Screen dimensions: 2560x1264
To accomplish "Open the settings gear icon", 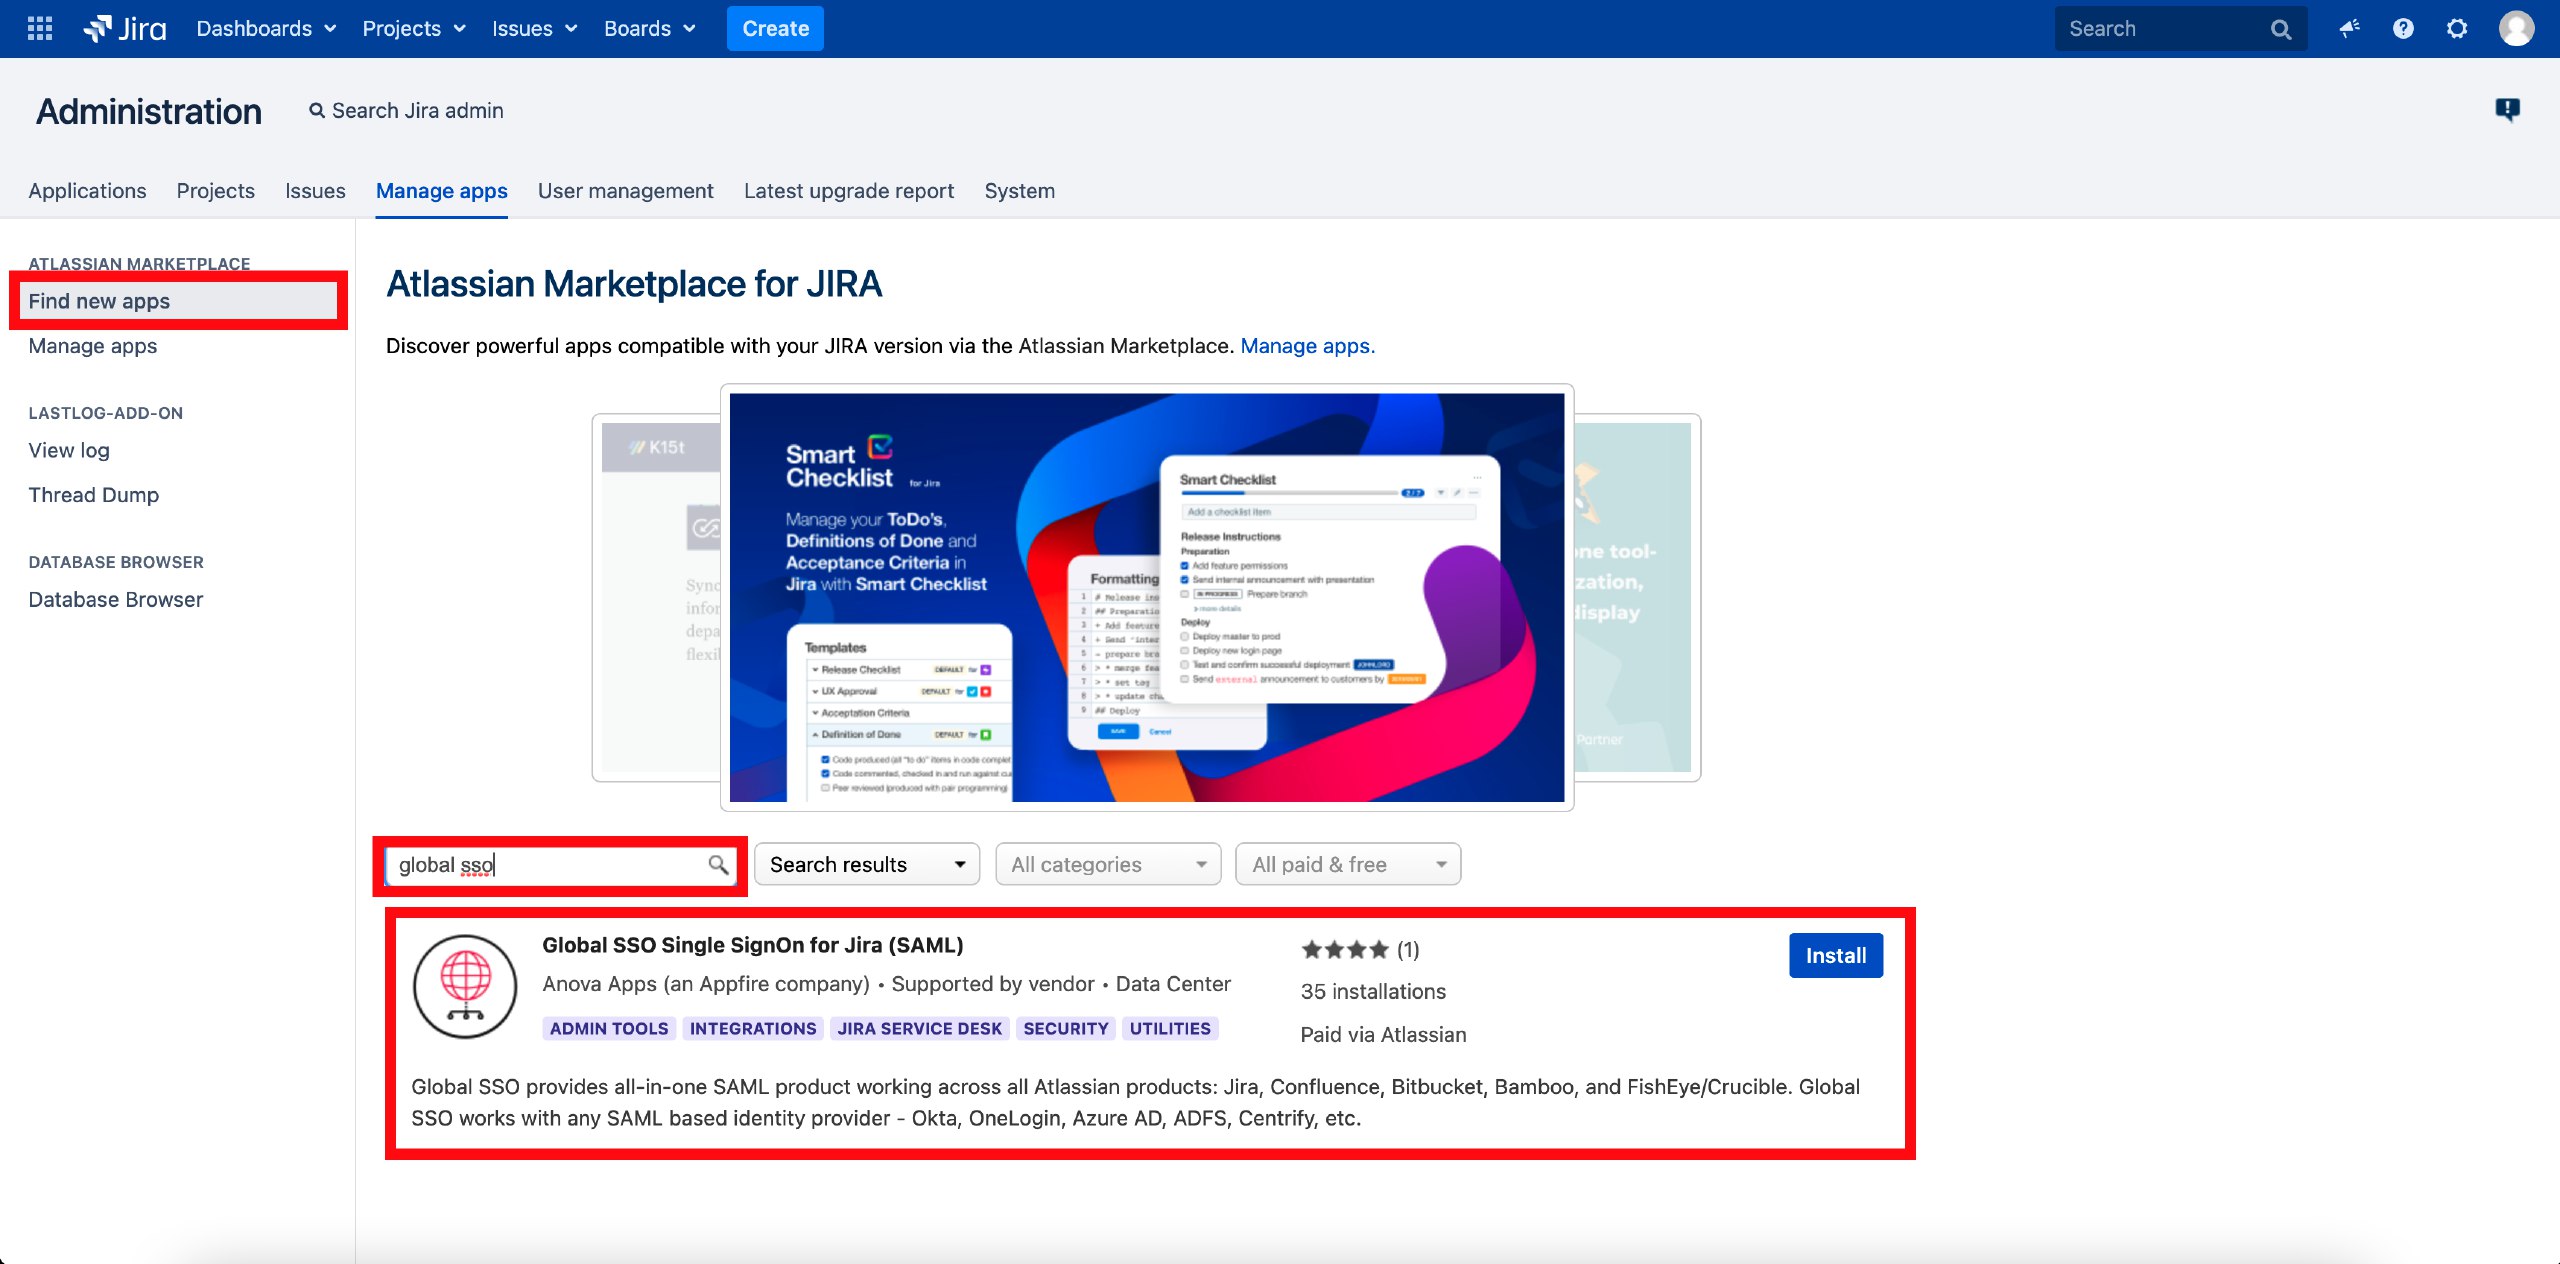I will 2457,28.
